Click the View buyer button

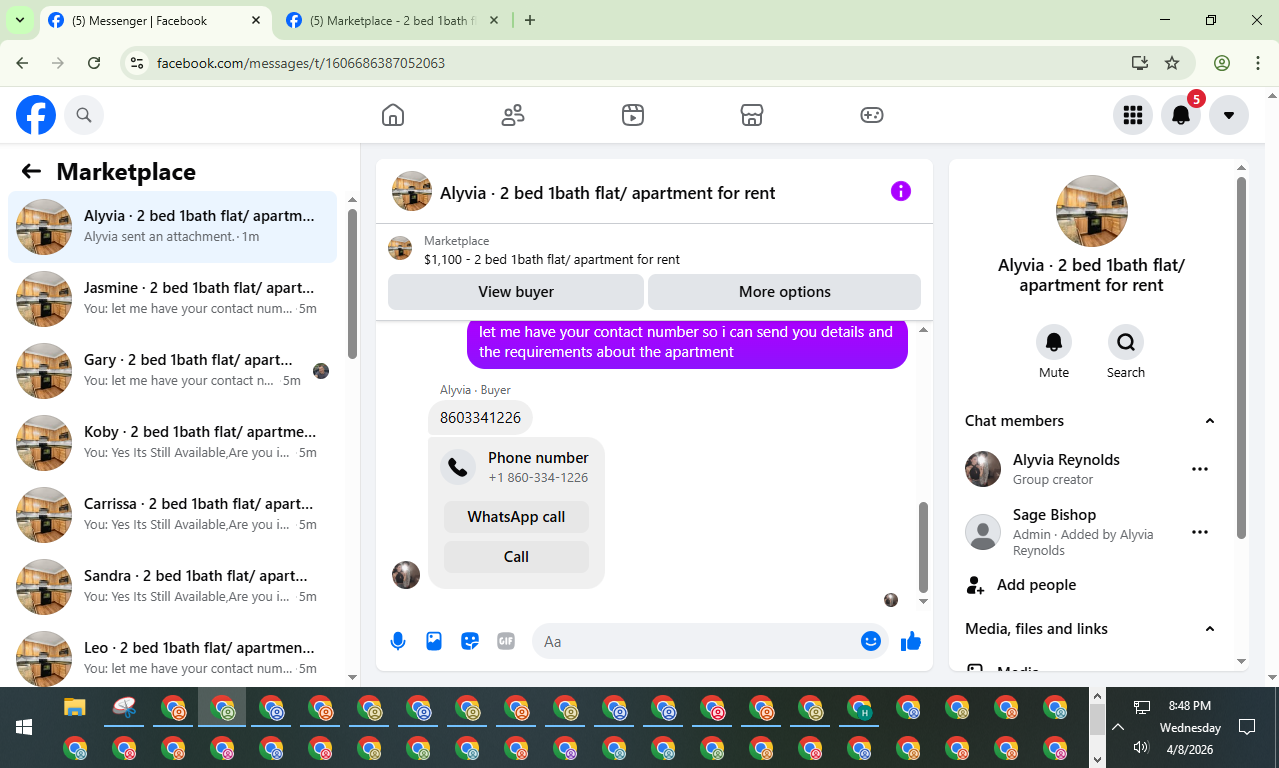[x=516, y=292]
